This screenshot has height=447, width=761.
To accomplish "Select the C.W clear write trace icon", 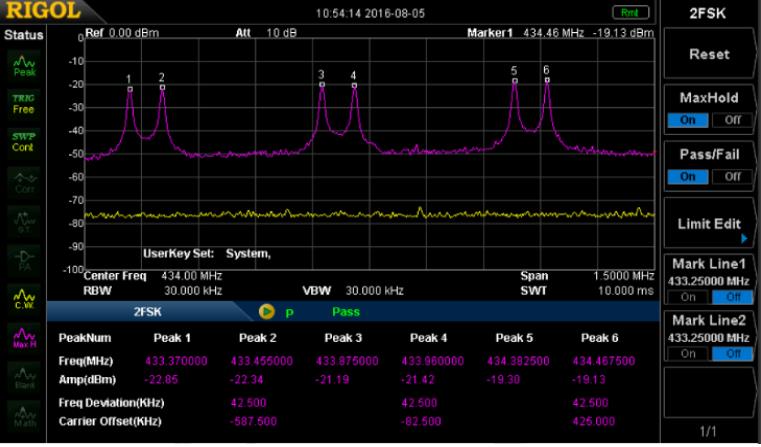I will tap(22, 297).
